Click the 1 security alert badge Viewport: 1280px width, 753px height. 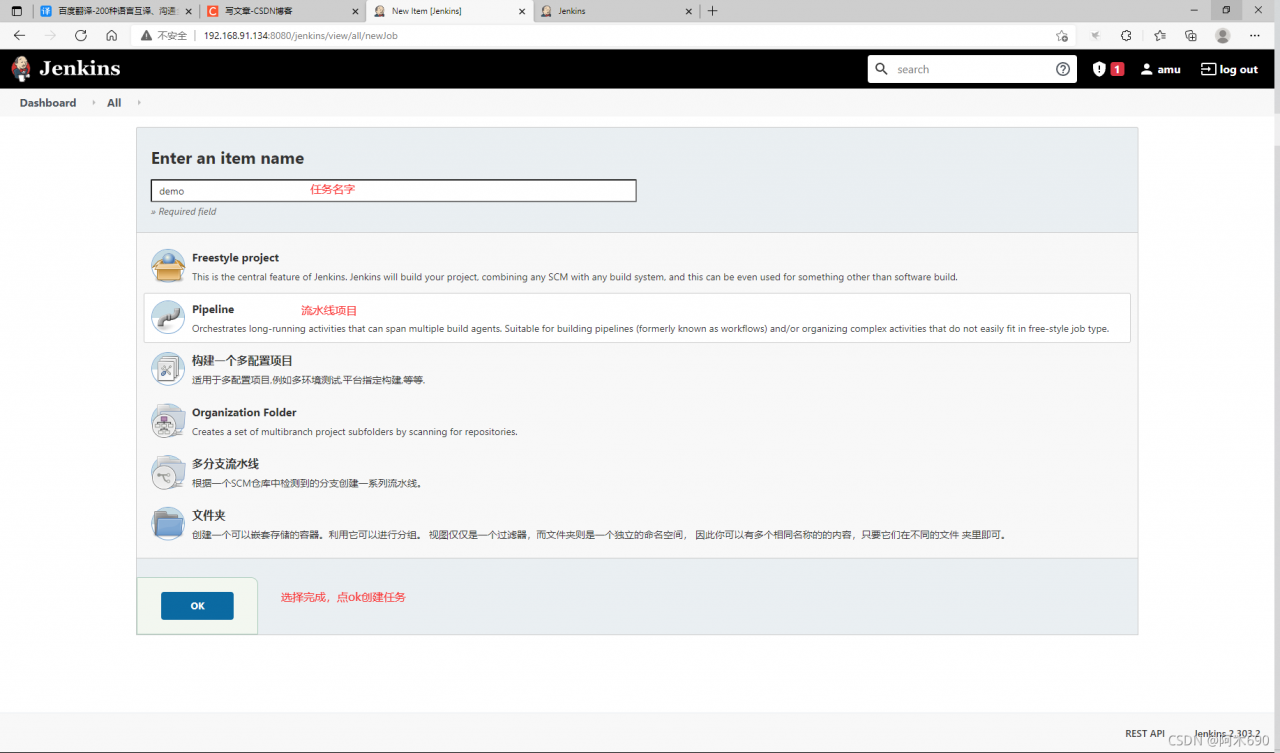point(1117,69)
